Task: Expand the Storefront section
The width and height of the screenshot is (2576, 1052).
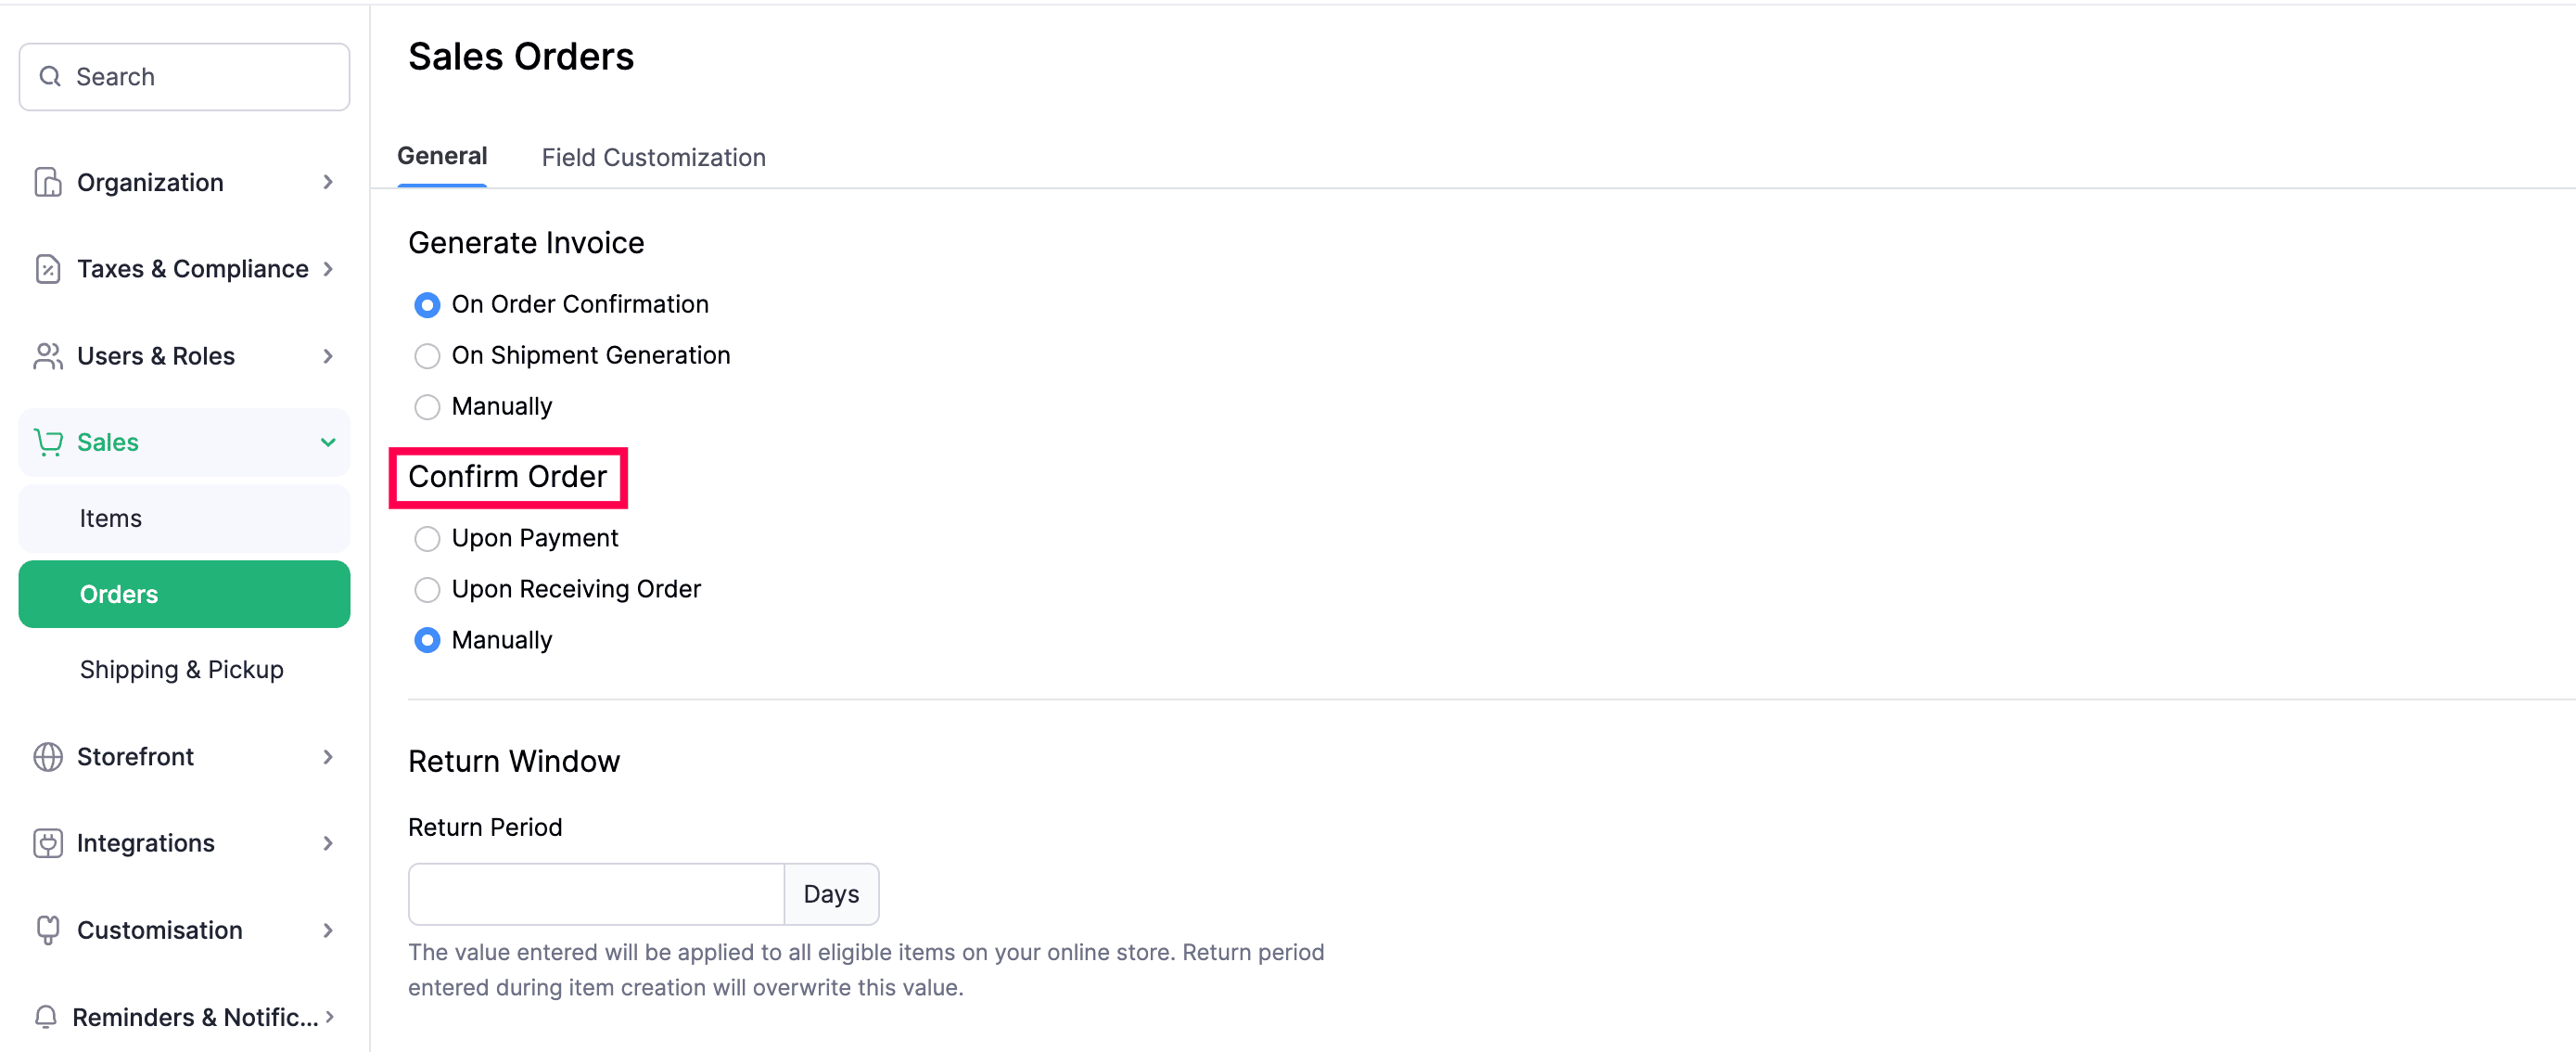Action: tap(327, 757)
